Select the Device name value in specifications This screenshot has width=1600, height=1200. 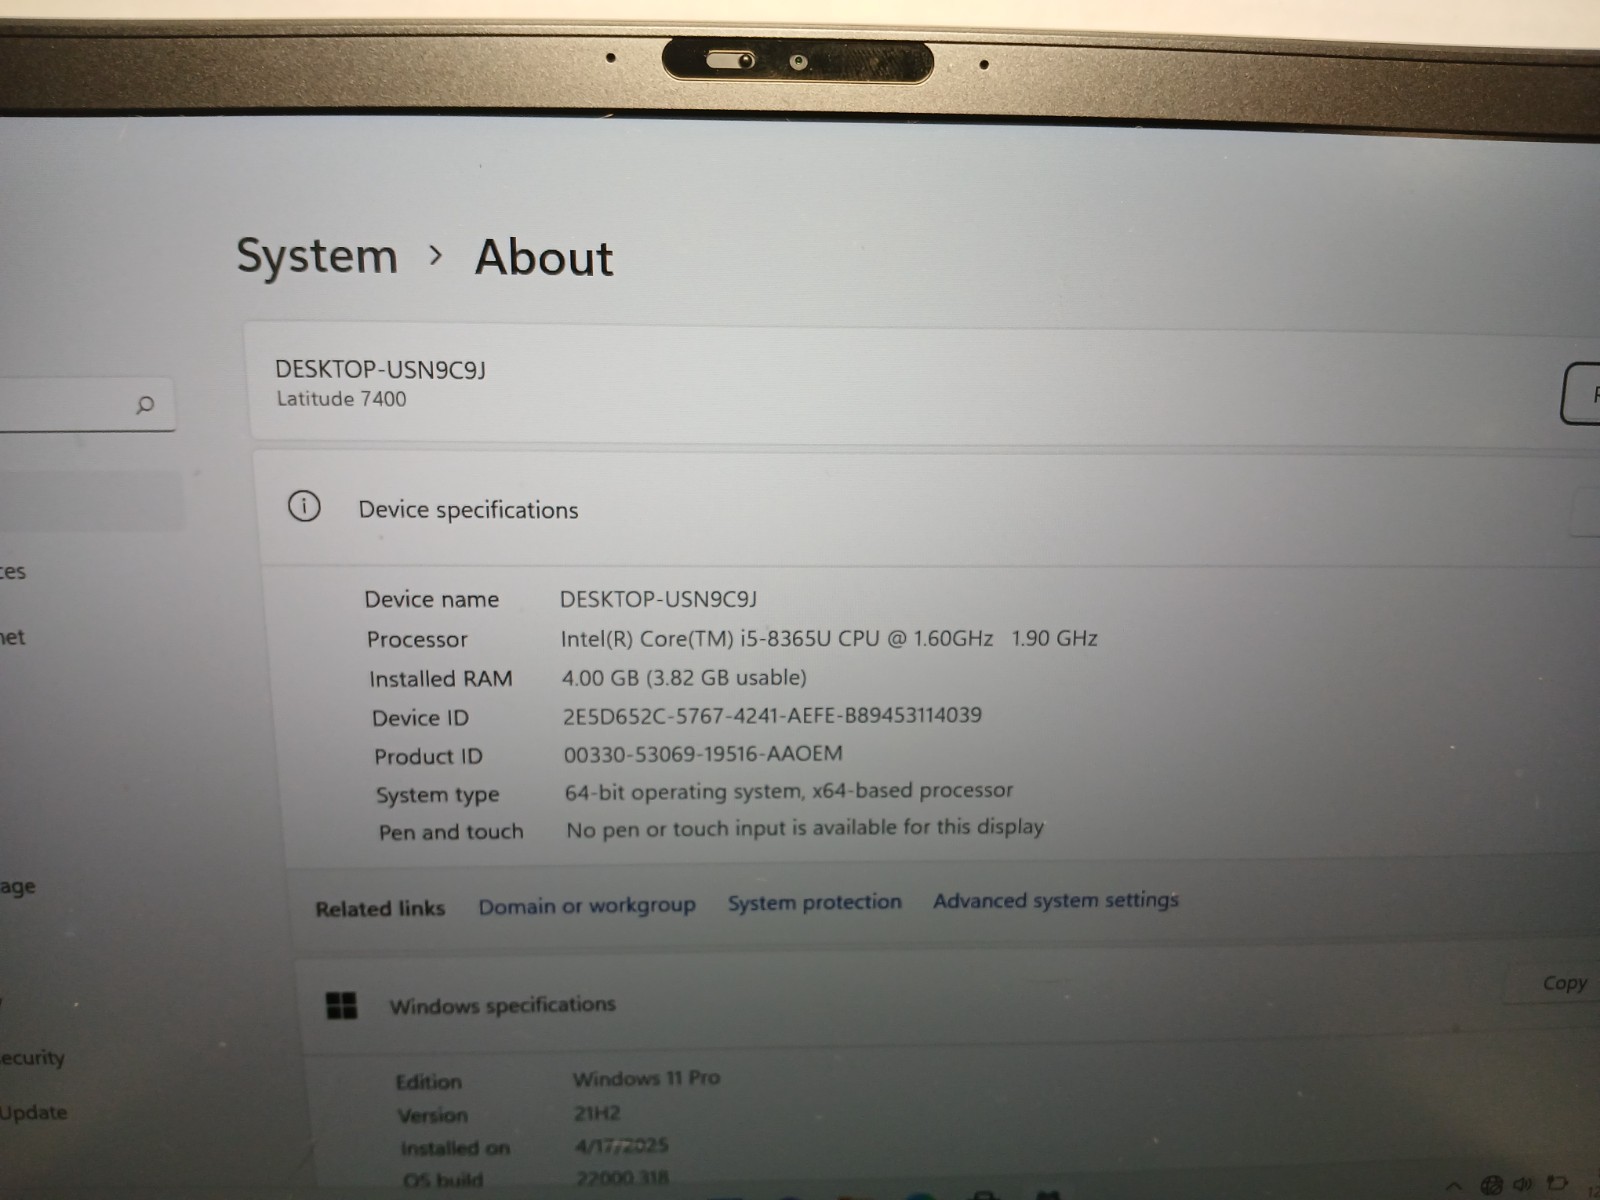(x=658, y=599)
